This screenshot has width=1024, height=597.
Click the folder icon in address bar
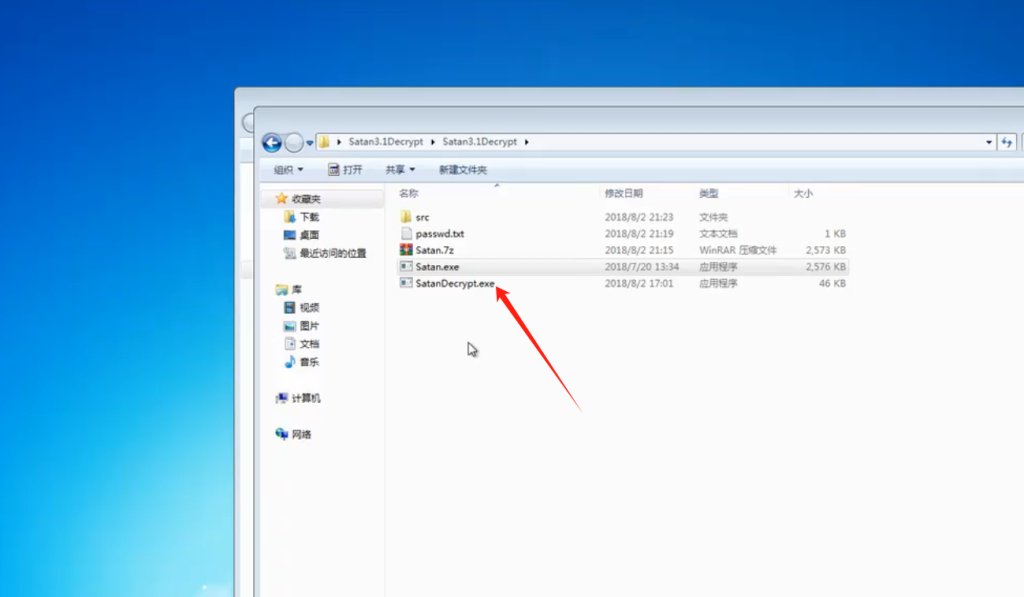point(325,142)
